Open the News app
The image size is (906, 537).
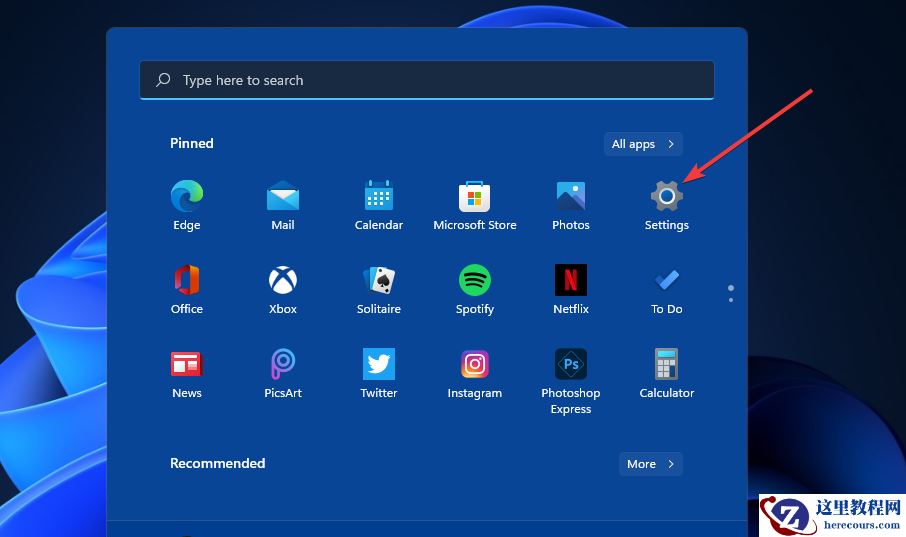pyautogui.click(x=187, y=373)
